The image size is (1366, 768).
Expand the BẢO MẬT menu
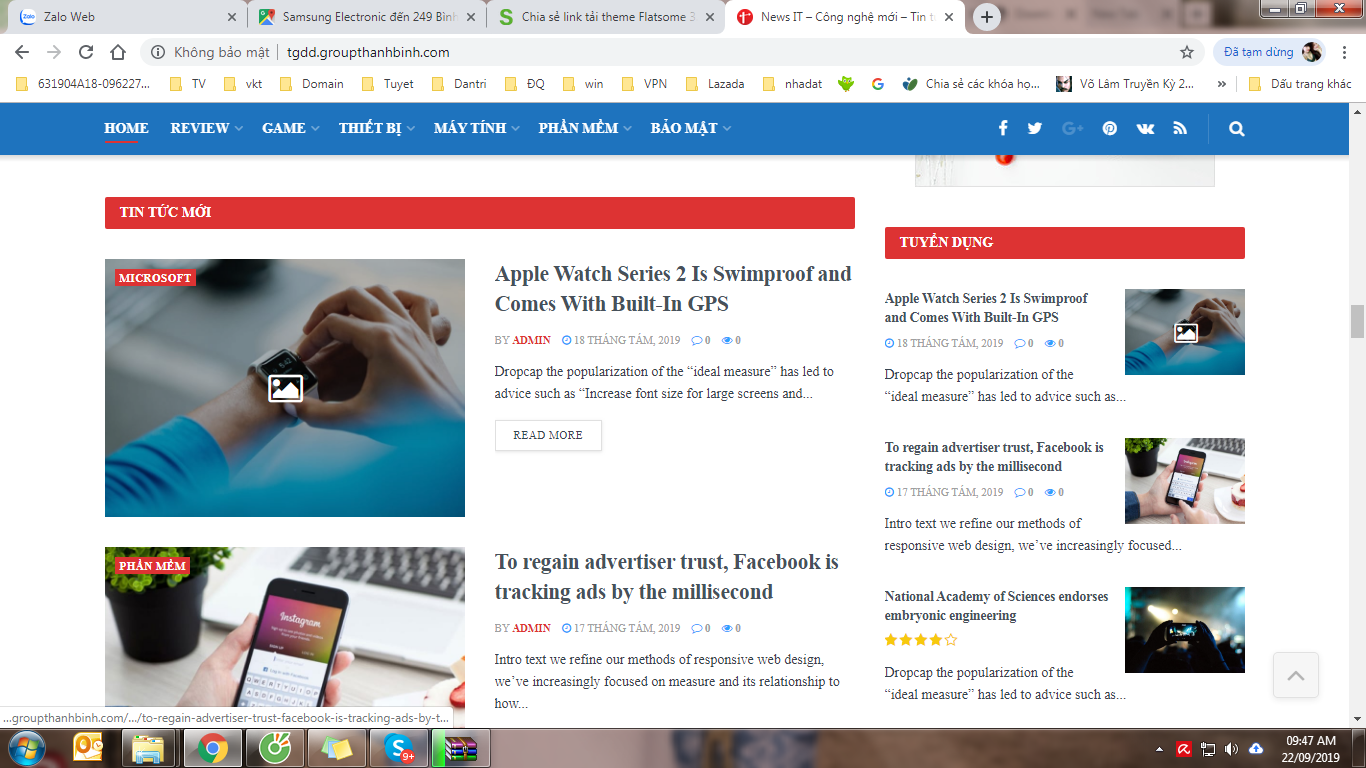pos(690,128)
